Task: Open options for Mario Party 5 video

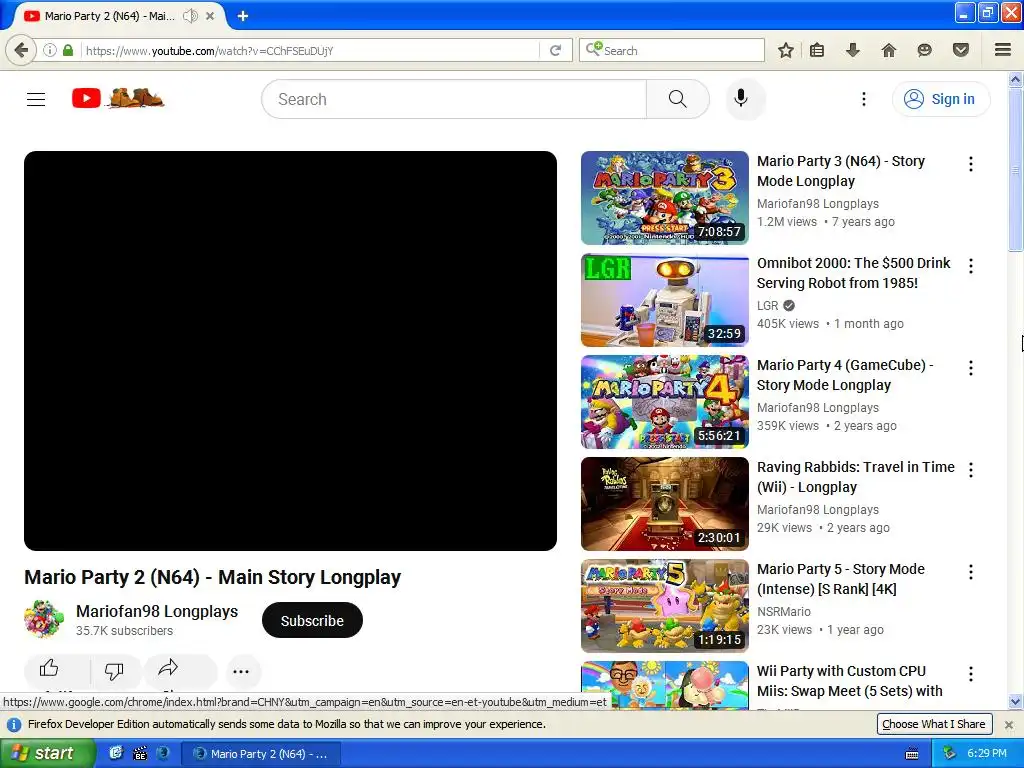Action: (x=971, y=571)
